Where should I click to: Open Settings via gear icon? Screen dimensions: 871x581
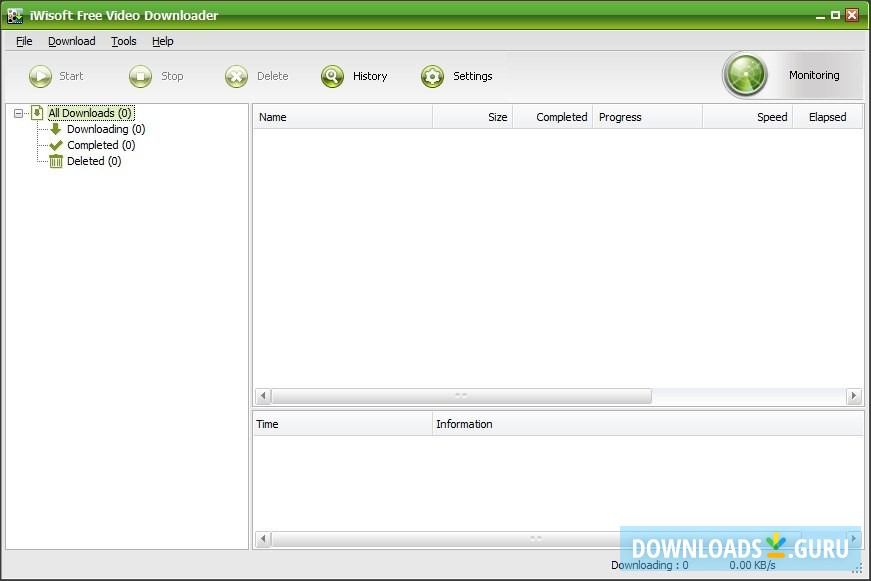tap(432, 76)
